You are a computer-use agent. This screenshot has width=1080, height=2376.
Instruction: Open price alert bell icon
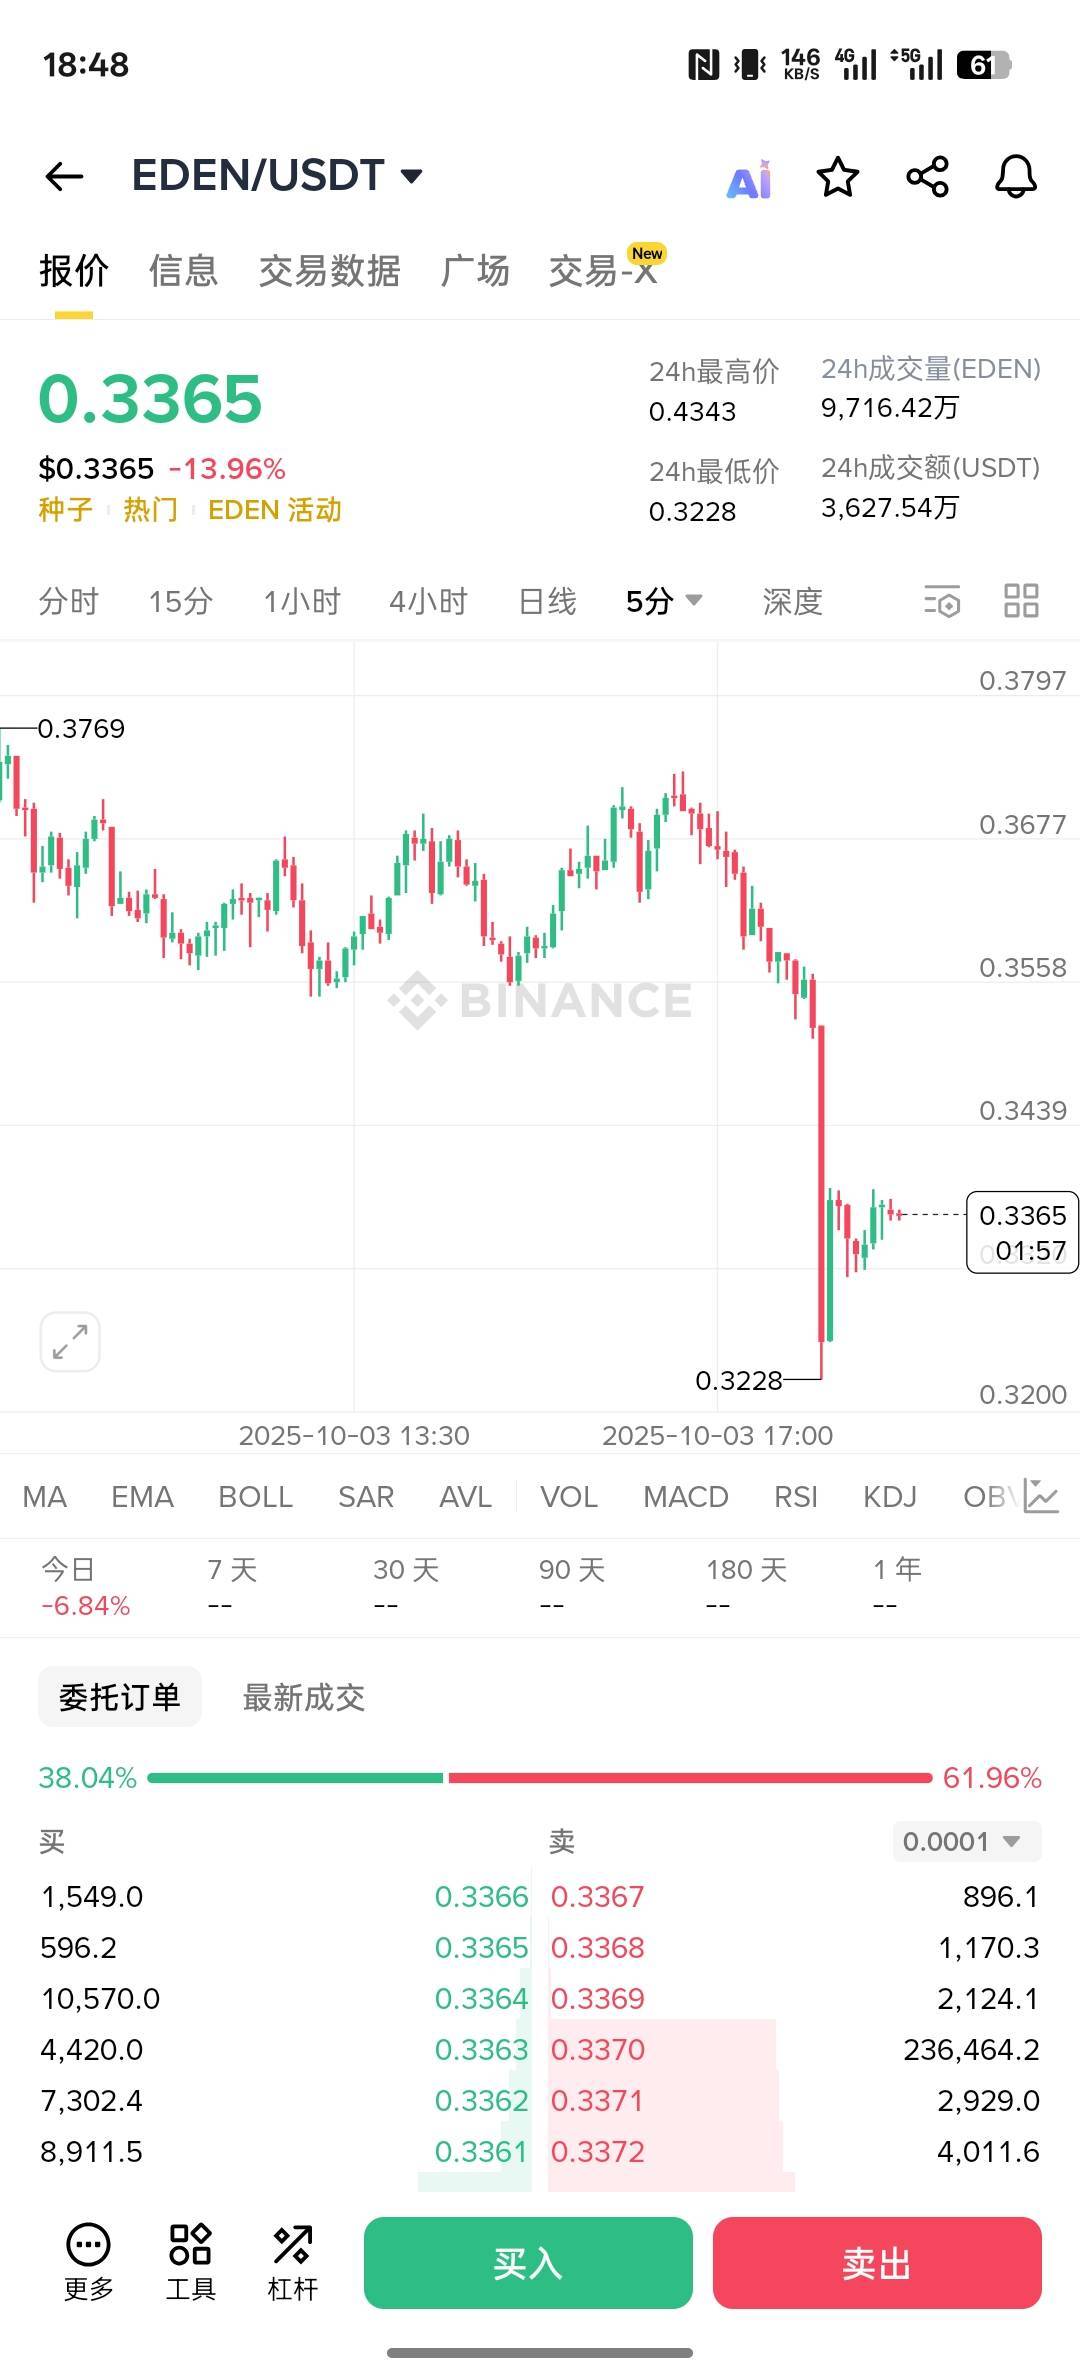[x=1016, y=177]
